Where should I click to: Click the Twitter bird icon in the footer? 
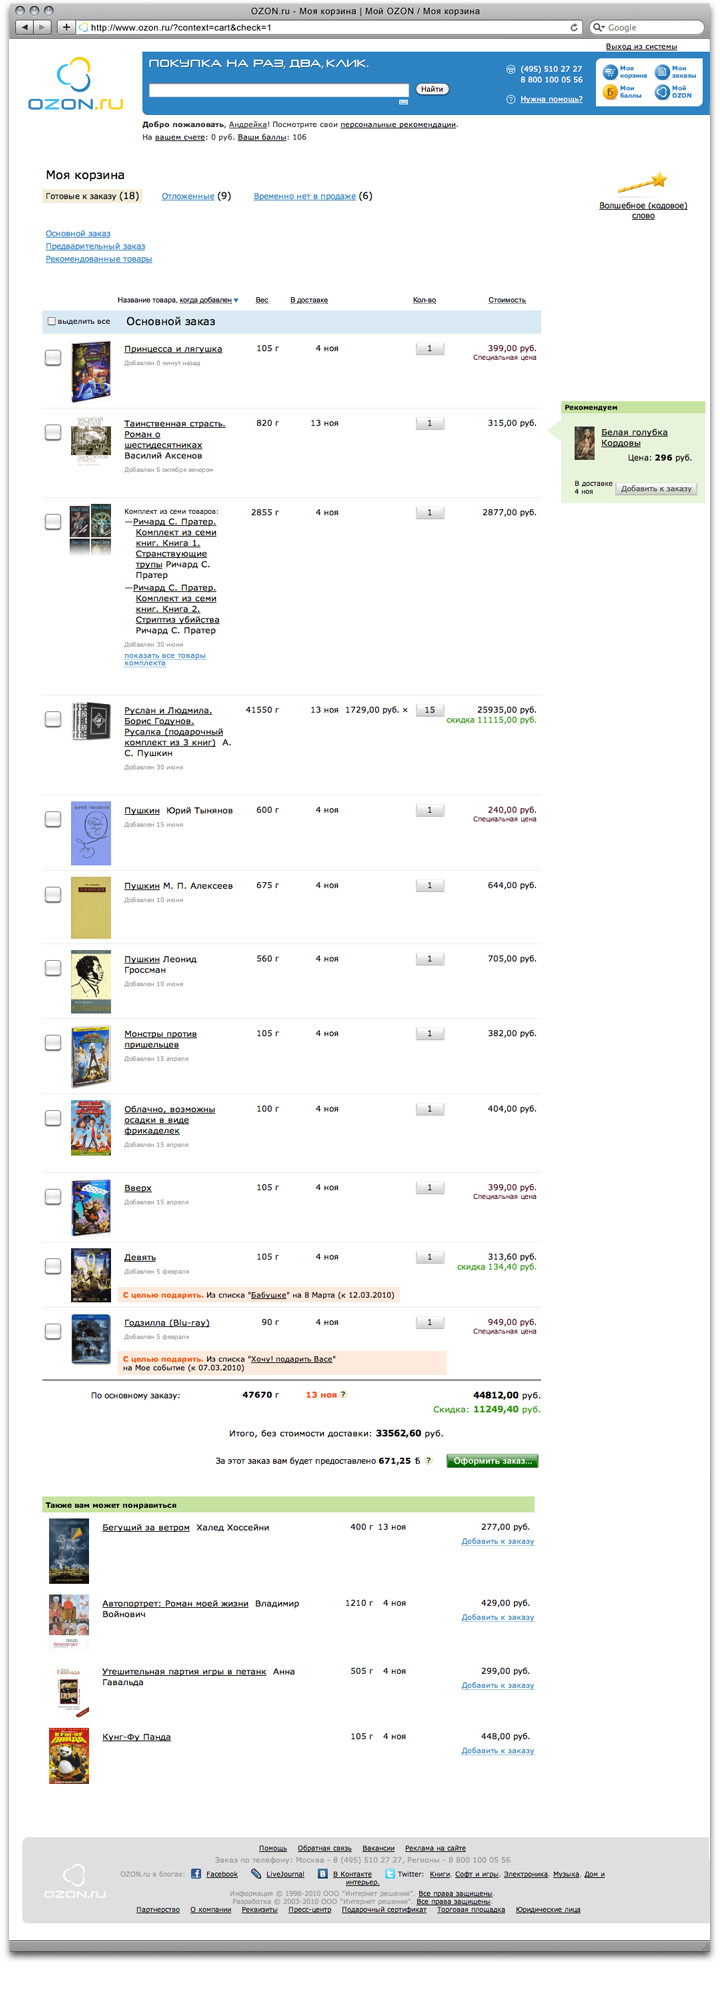390,1874
